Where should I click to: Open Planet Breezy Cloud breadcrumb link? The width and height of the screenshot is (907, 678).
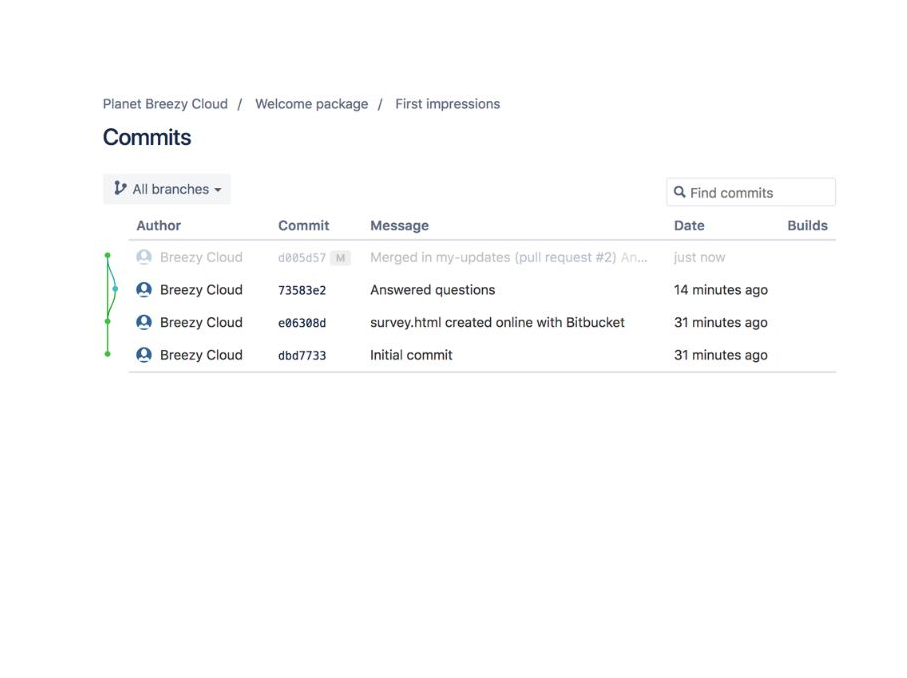pos(165,104)
